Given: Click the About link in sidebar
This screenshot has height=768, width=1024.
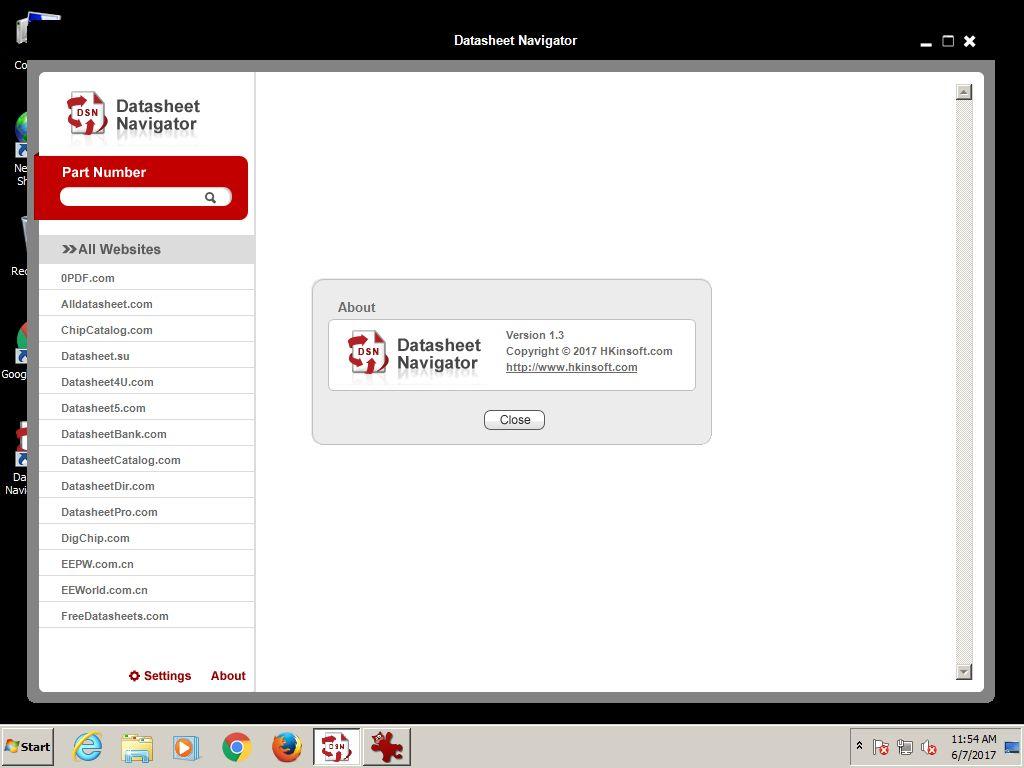Looking at the screenshot, I should click(228, 676).
